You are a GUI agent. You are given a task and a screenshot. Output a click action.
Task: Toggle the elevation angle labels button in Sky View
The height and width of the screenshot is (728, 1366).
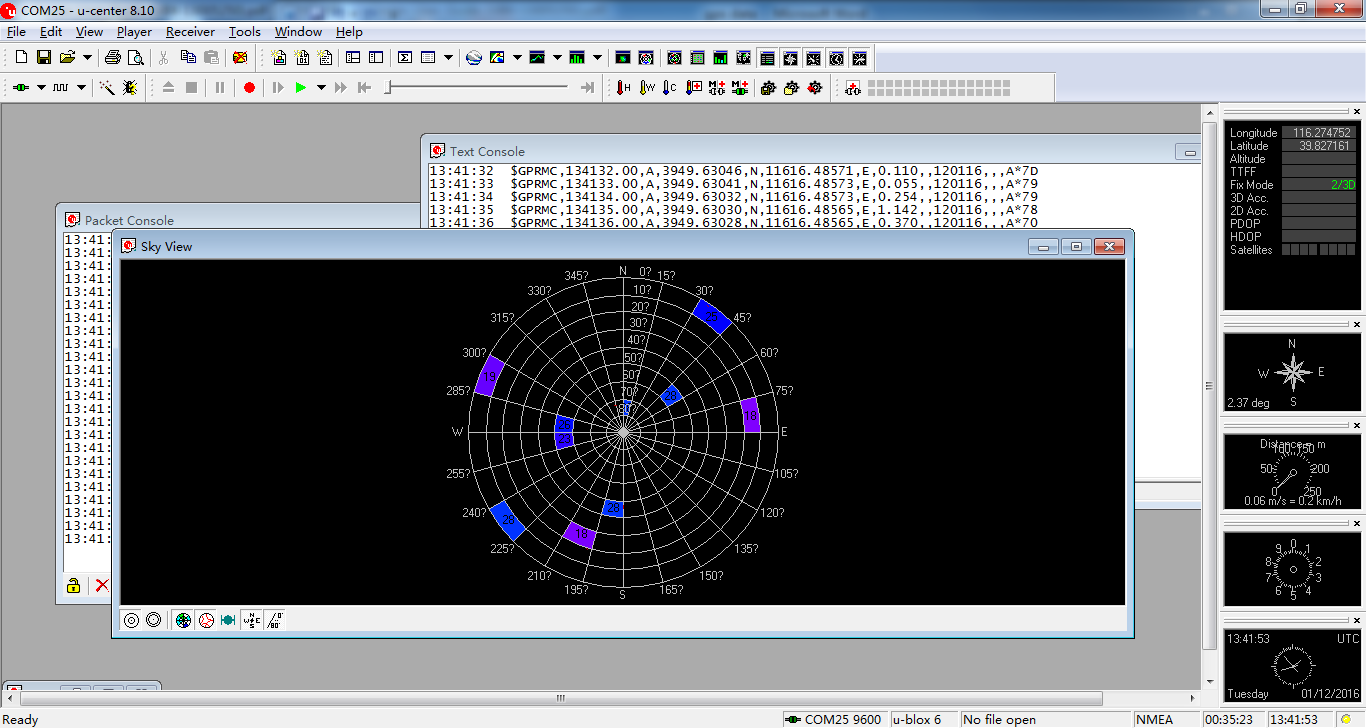coord(275,620)
